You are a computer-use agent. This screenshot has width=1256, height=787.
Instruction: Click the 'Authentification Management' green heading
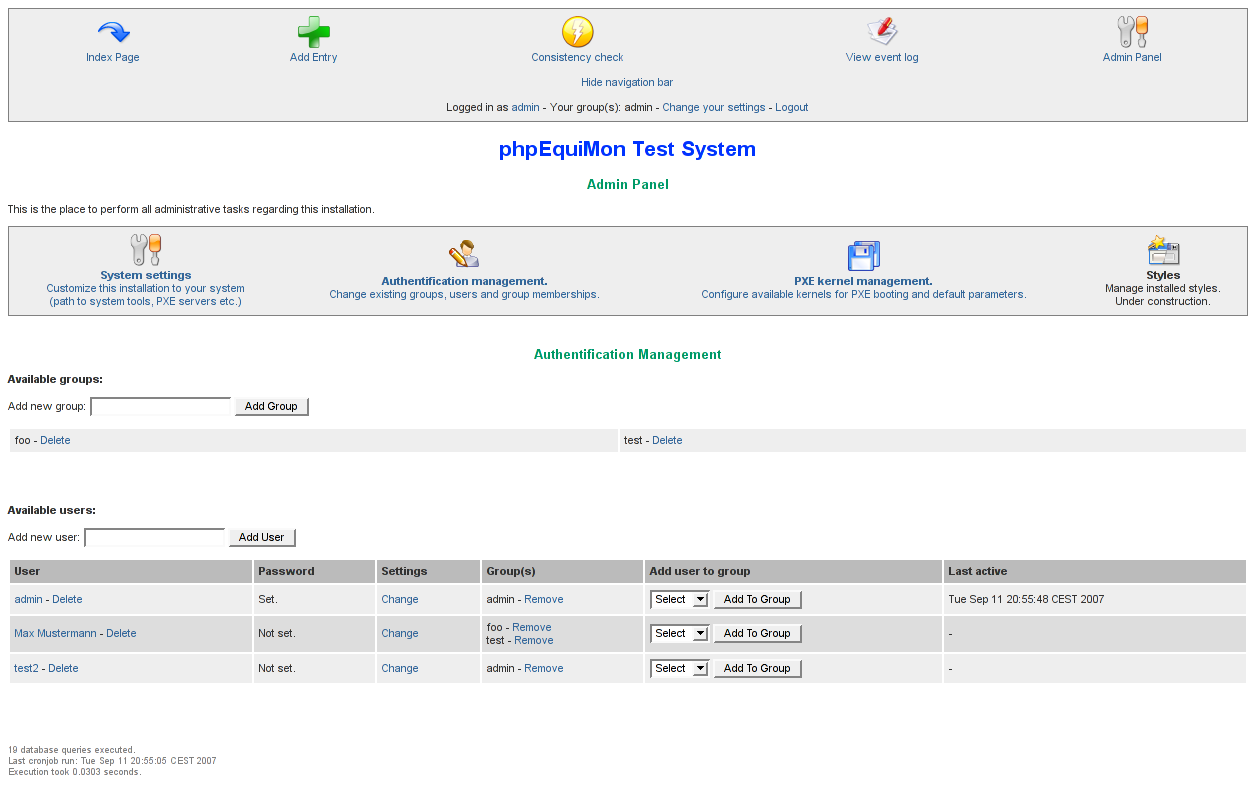[627, 354]
